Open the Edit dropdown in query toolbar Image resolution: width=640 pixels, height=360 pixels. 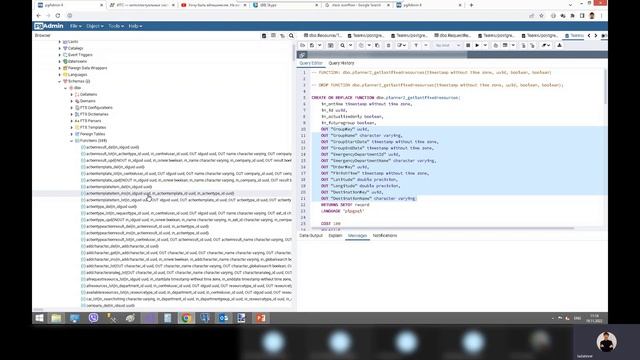(402, 45)
